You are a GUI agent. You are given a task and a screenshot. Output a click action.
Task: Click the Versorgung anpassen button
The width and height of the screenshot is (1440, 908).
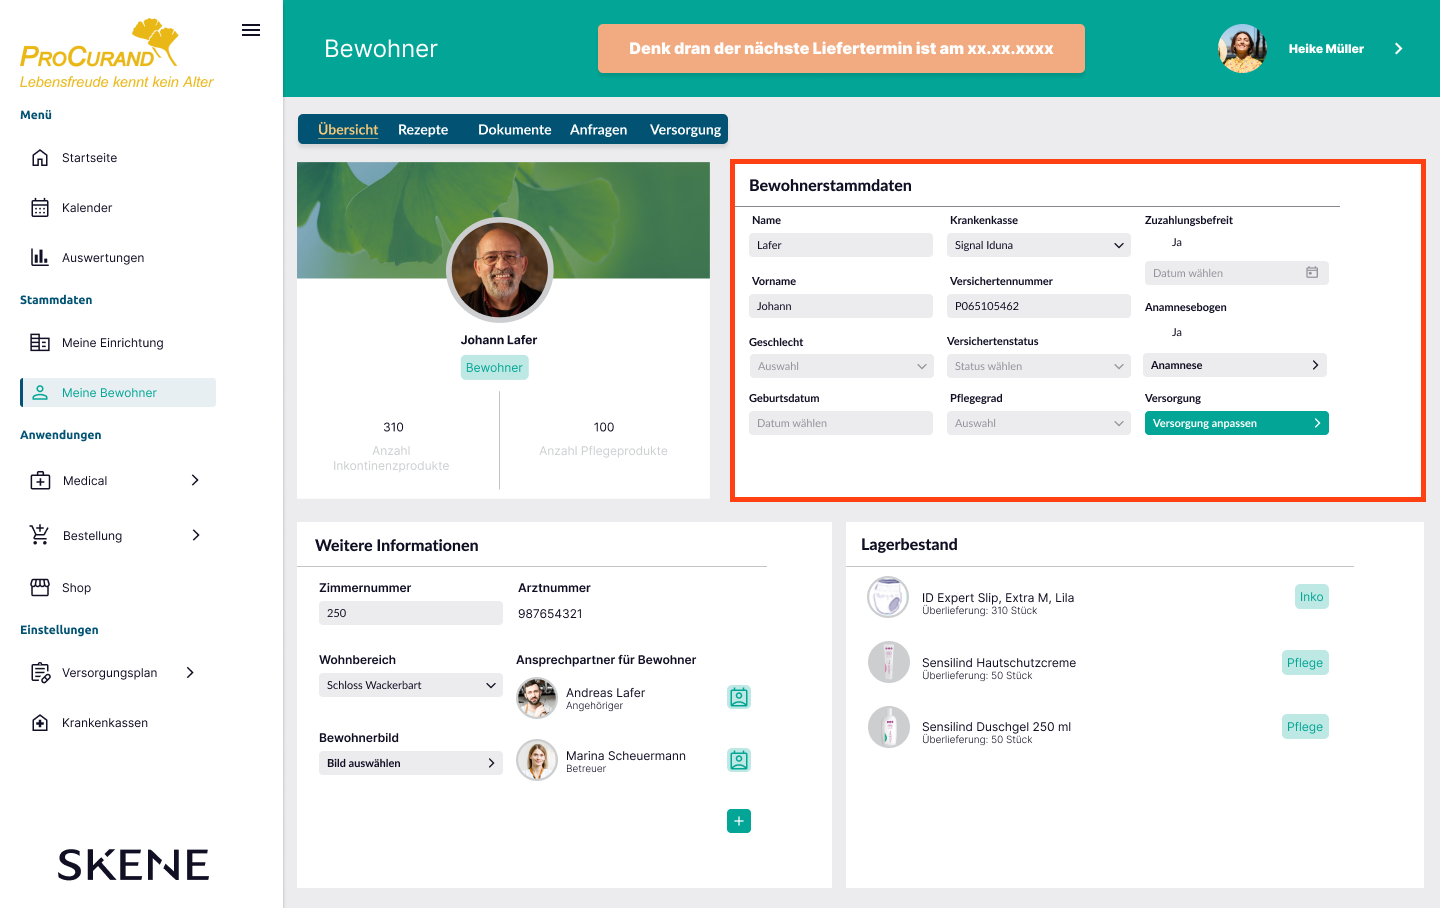(1236, 424)
